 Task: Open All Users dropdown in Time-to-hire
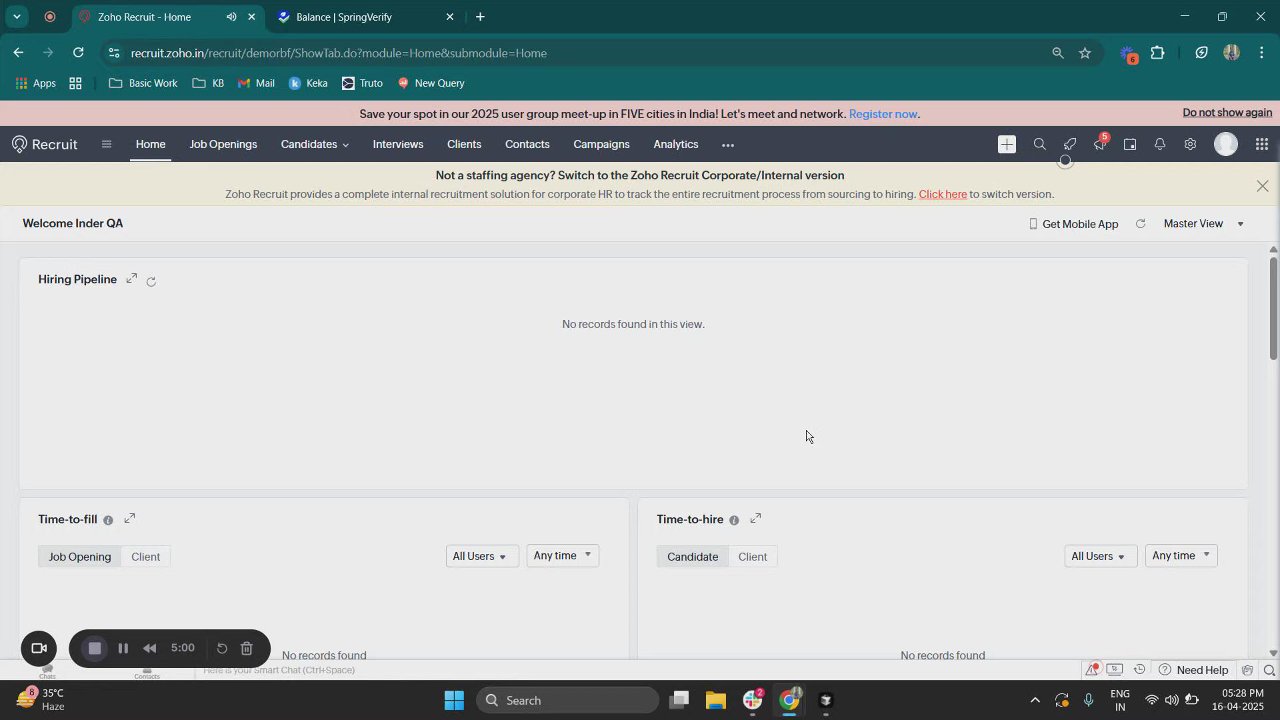pyautogui.click(x=1100, y=556)
